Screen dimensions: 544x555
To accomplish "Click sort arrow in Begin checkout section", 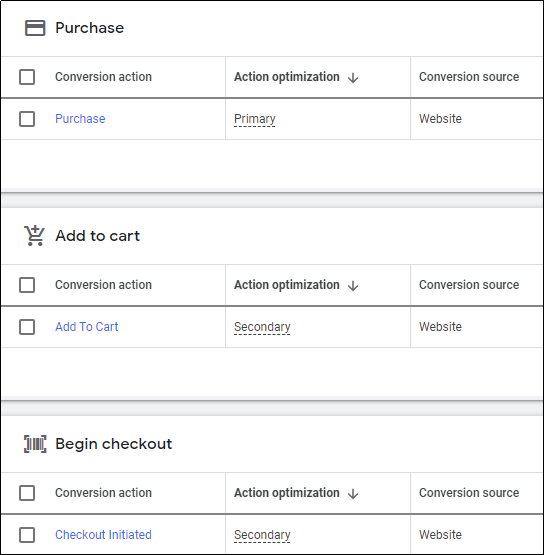I will 353,494.
